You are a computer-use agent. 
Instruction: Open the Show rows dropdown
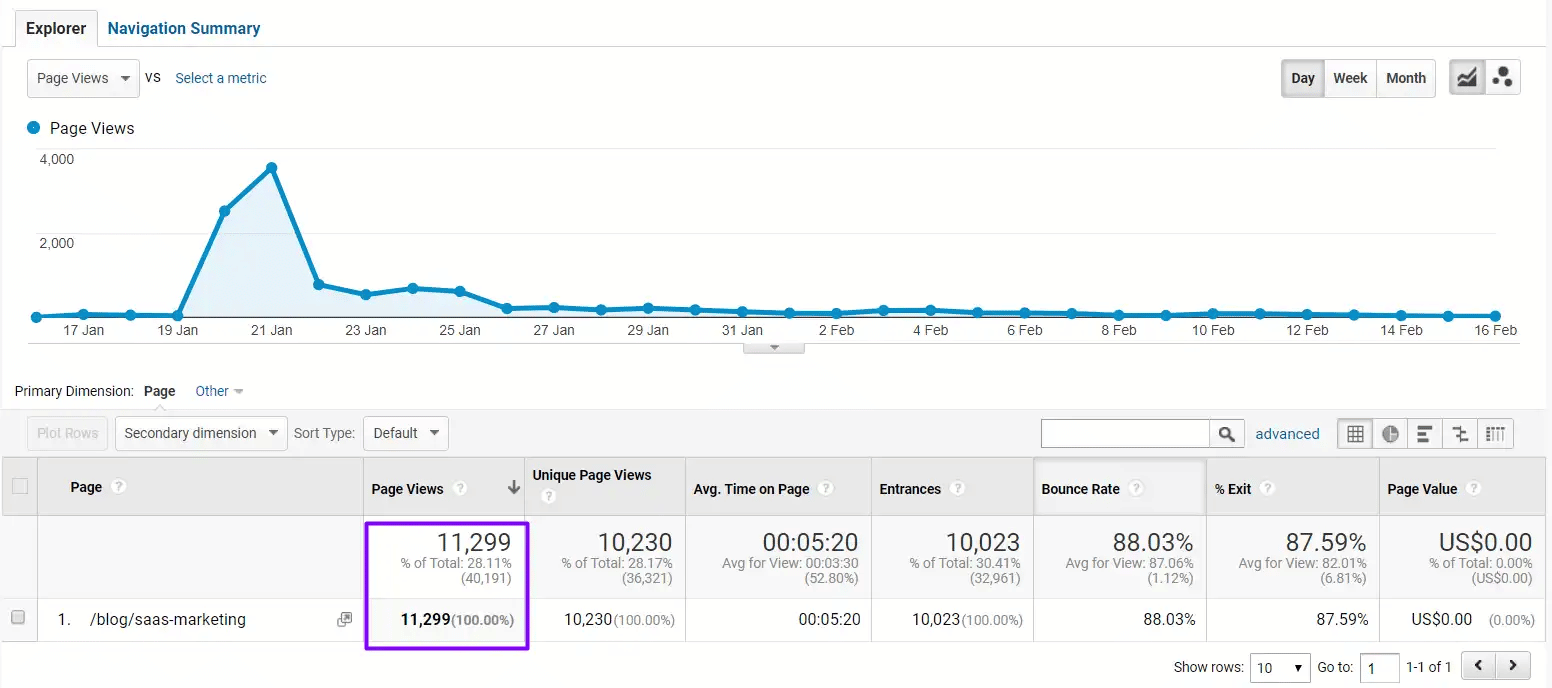pyautogui.click(x=1279, y=667)
